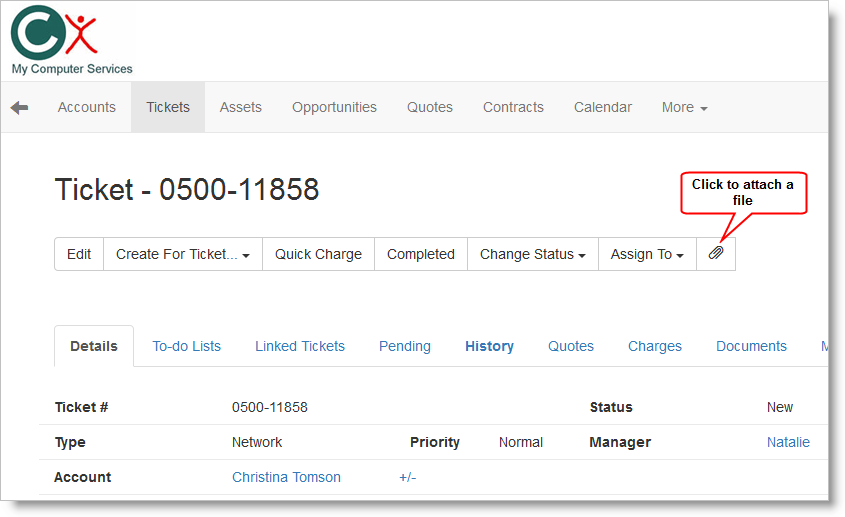Expand the More menu in navbar
Viewport: 845px width, 517px height.
[684, 107]
